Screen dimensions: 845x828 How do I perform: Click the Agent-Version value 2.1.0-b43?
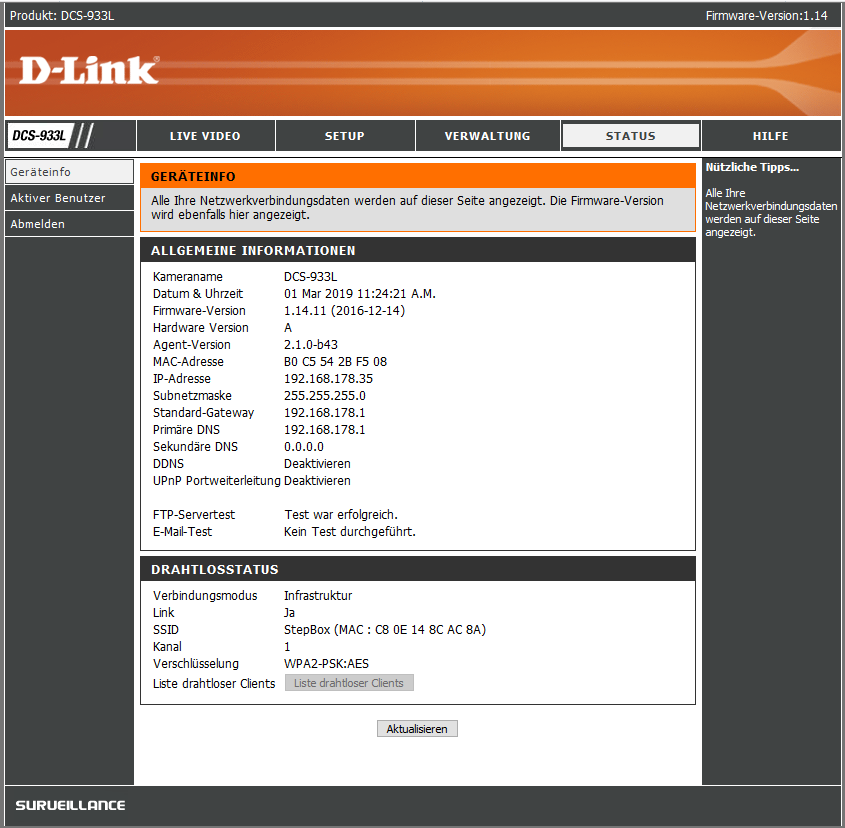(x=311, y=344)
